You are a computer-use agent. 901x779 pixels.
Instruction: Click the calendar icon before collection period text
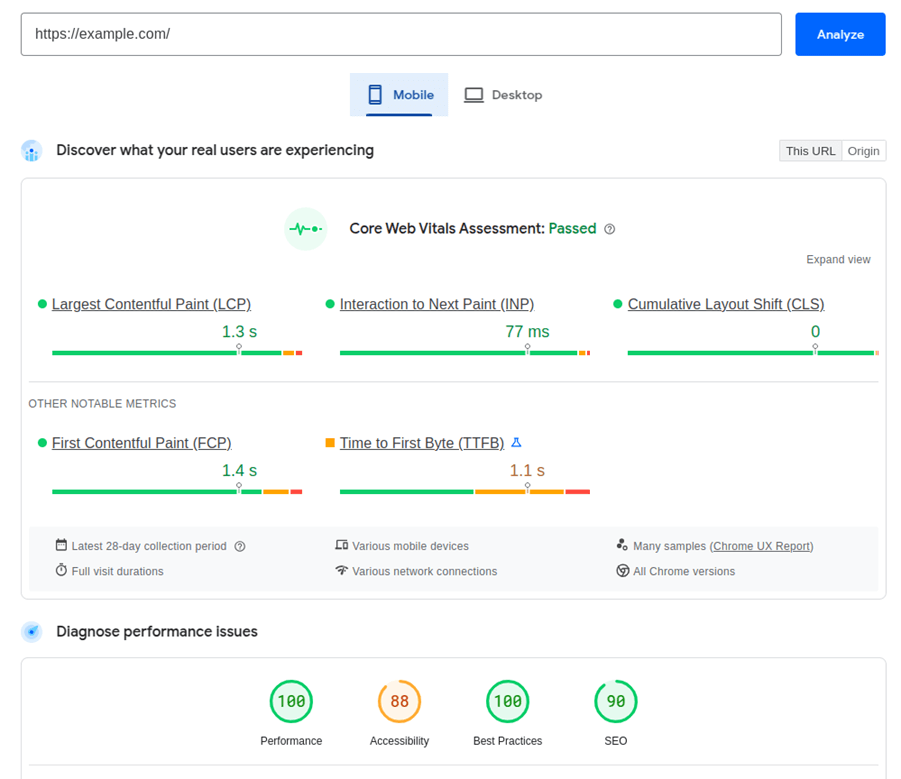[x=60, y=546]
